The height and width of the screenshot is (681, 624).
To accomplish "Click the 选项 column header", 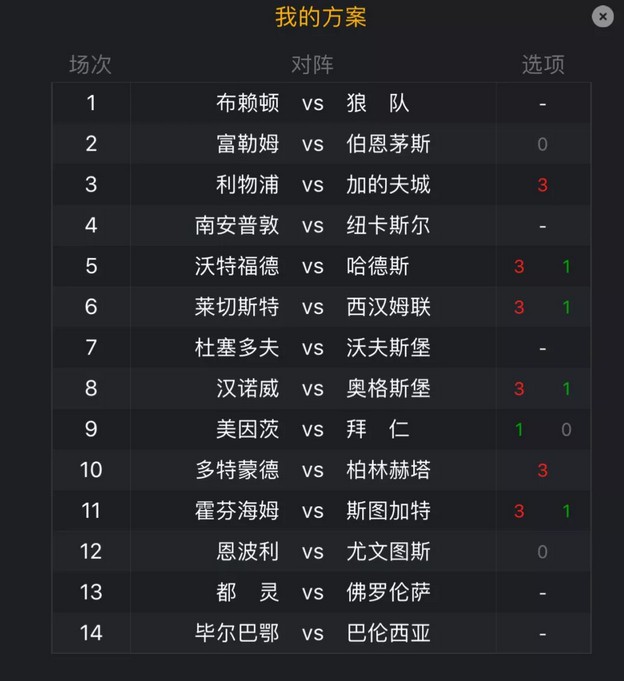I will [543, 65].
